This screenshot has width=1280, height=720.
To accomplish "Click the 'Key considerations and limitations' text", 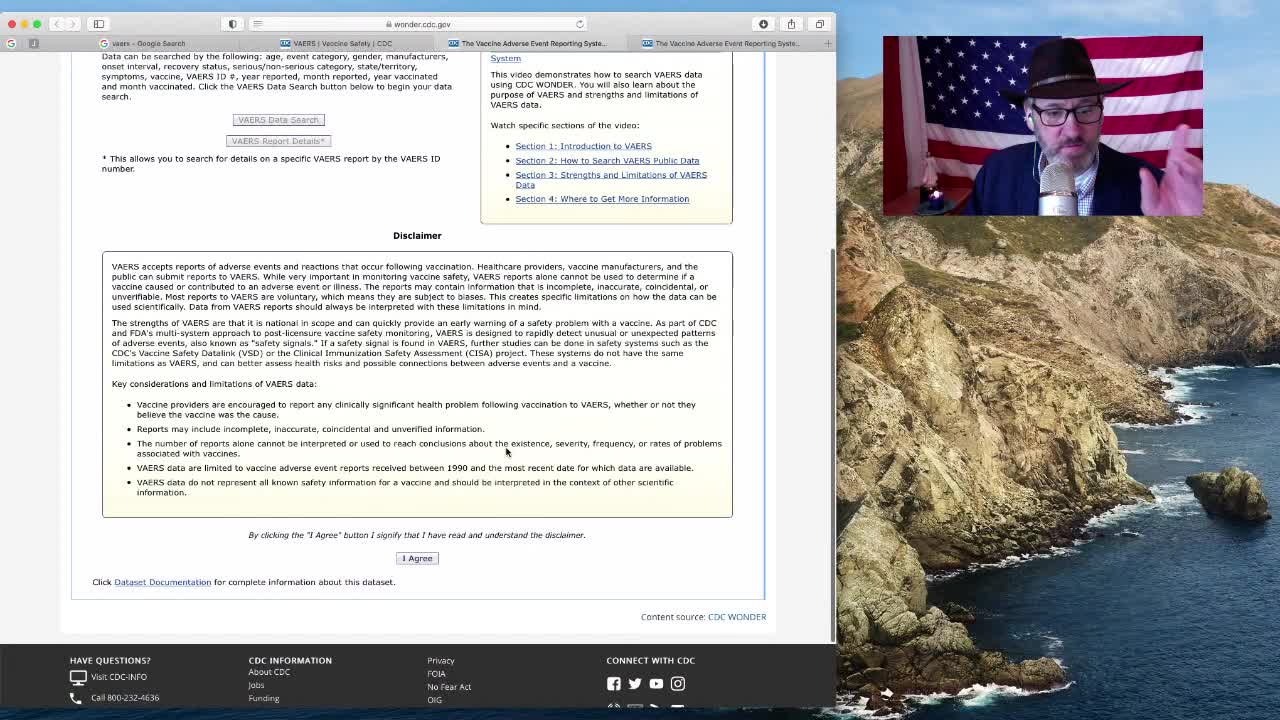I will 214,384.
